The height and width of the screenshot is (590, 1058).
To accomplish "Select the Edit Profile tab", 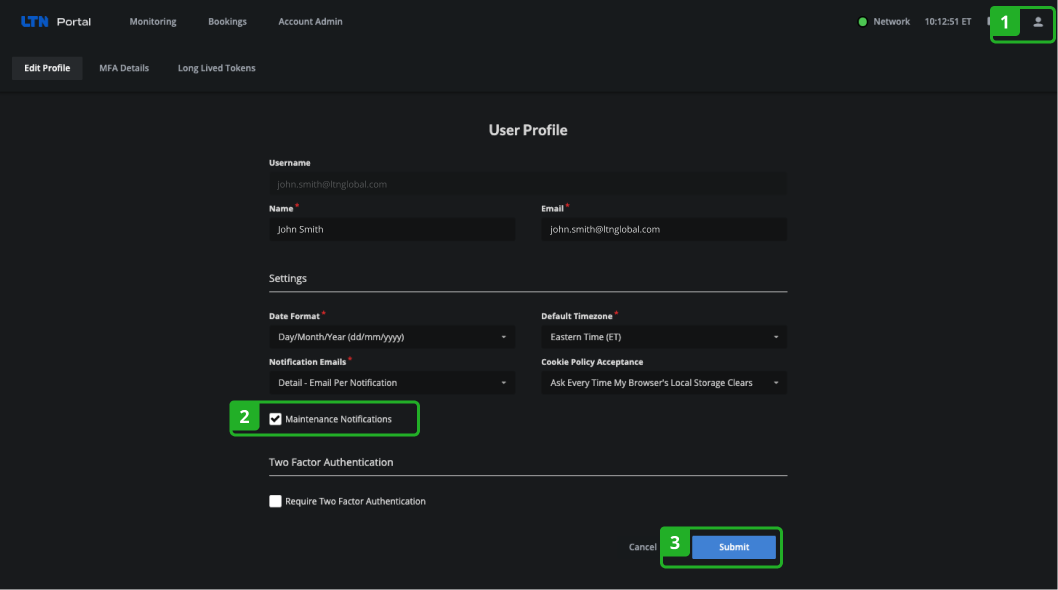I will tap(47, 68).
